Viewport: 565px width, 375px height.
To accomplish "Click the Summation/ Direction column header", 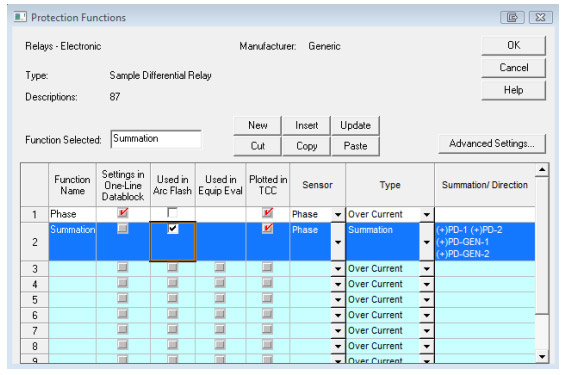I will point(485,185).
